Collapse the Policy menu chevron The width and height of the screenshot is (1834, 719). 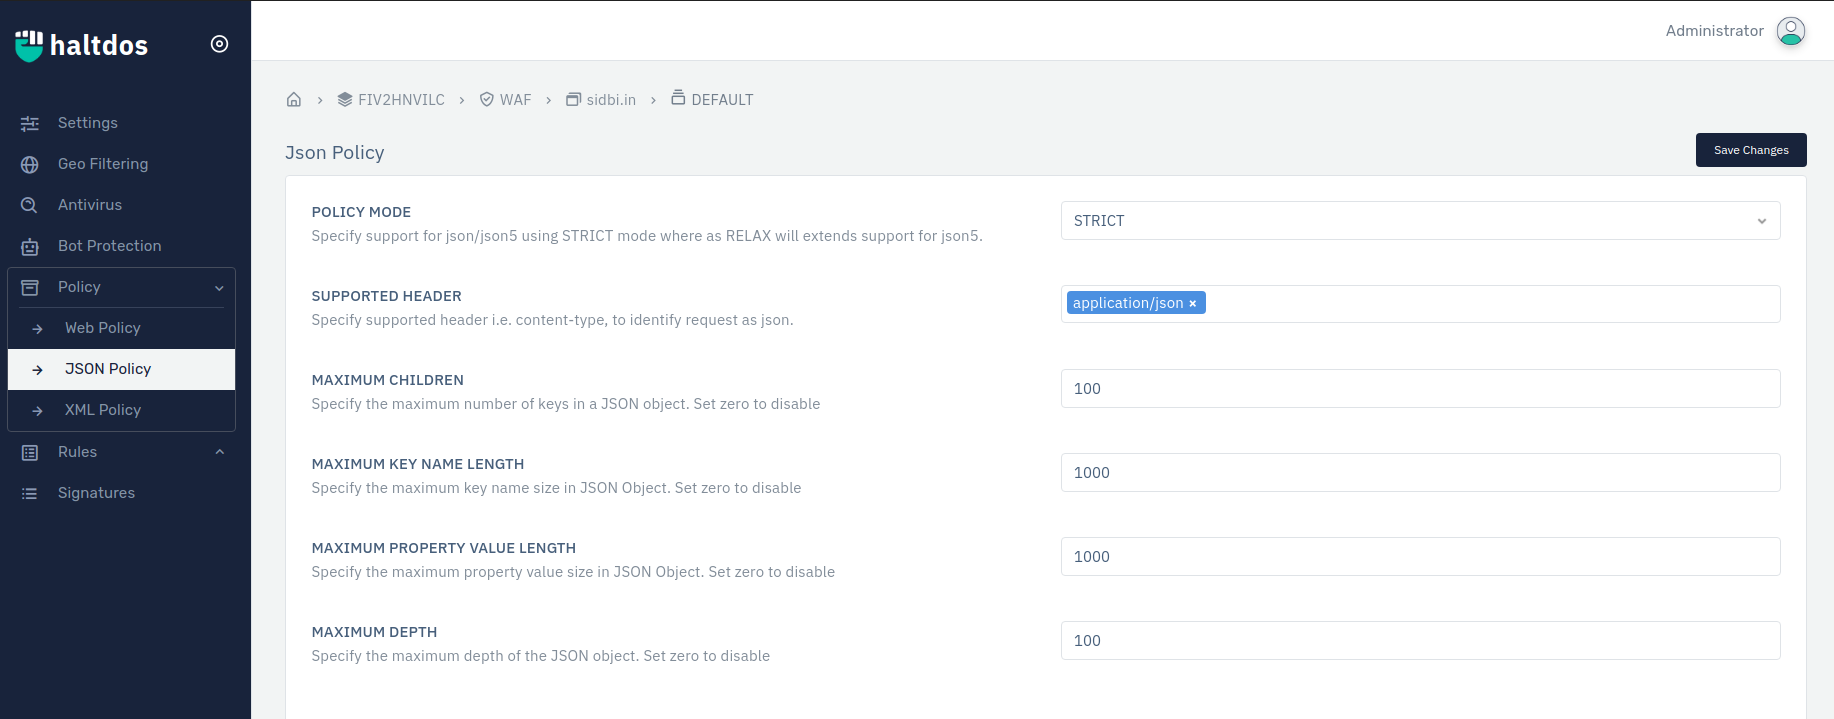tap(219, 288)
